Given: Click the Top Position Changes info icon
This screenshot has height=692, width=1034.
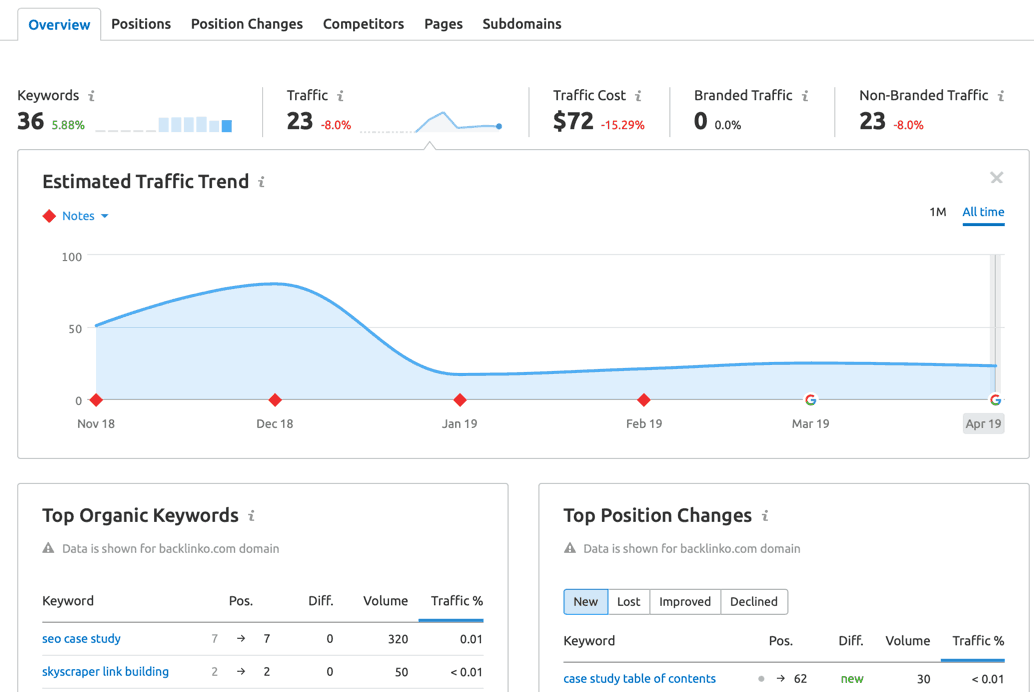Looking at the screenshot, I should (765, 516).
